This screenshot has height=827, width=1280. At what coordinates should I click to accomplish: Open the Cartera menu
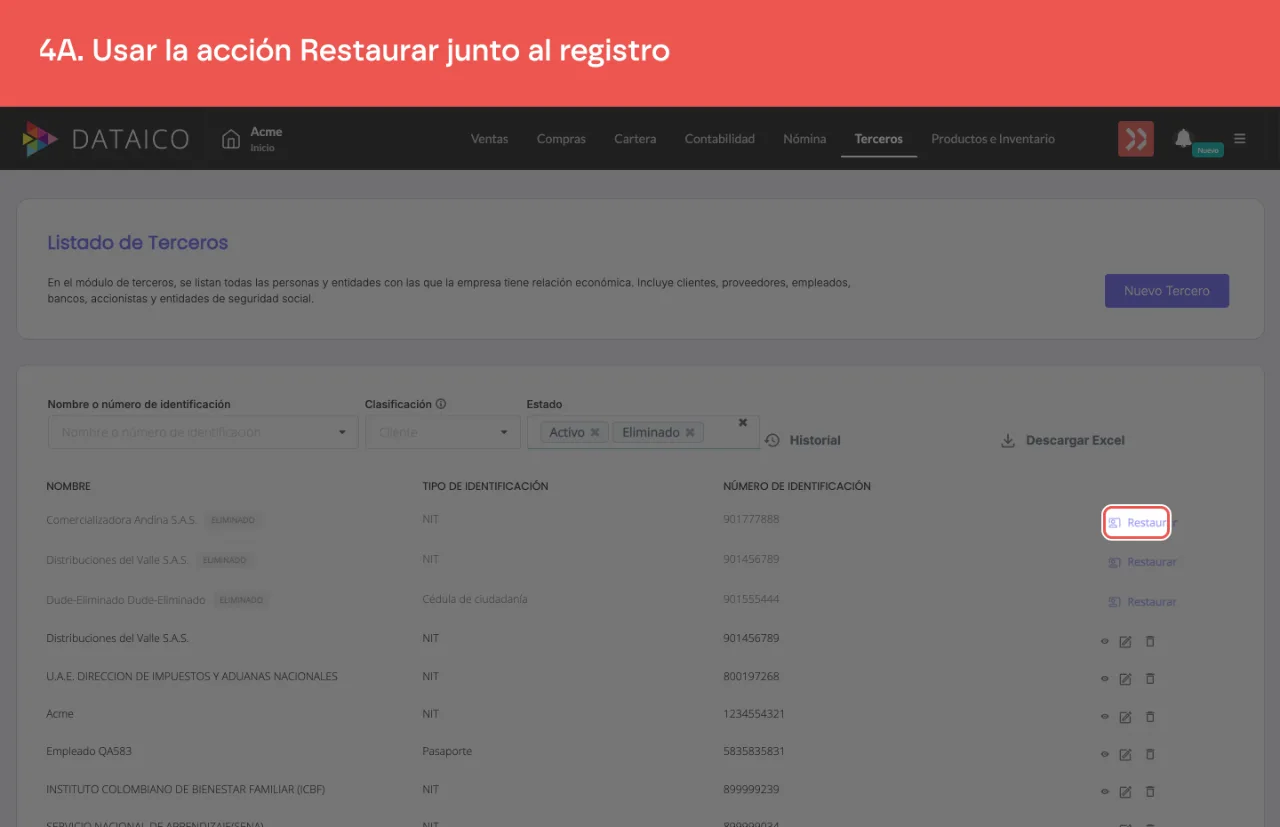[635, 139]
